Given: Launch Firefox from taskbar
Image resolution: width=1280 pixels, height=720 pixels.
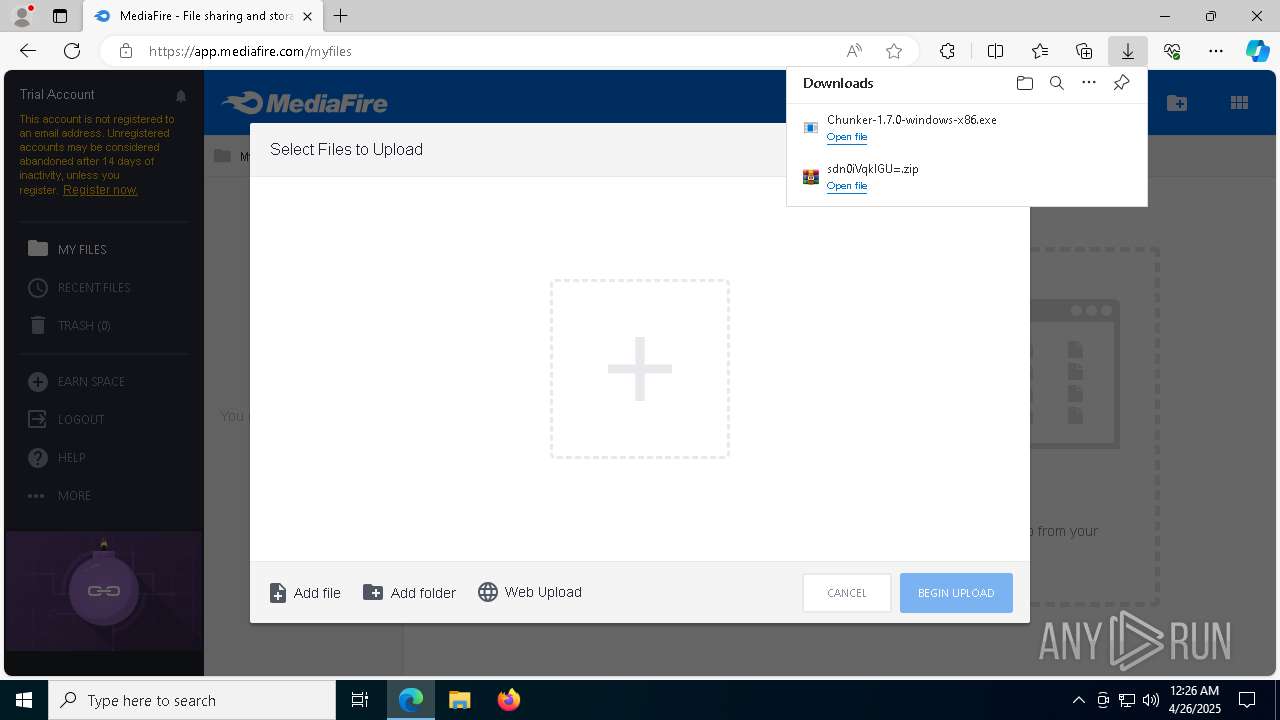Looking at the screenshot, I should [x=508, y=700].
